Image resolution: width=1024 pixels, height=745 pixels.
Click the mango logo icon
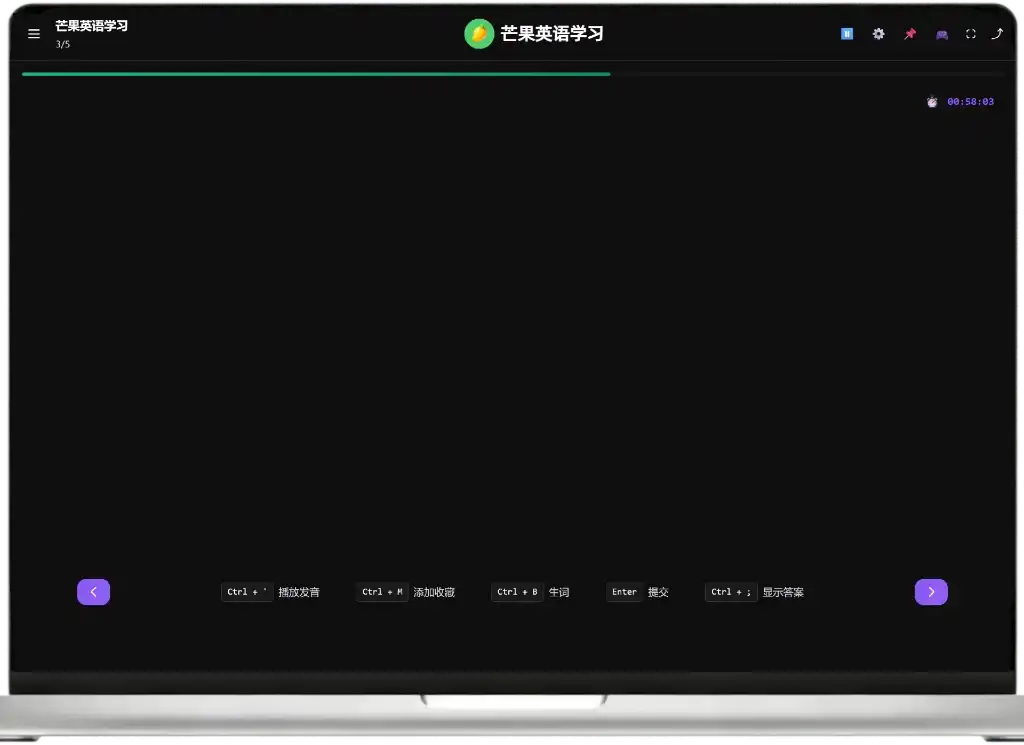(479, 34)
